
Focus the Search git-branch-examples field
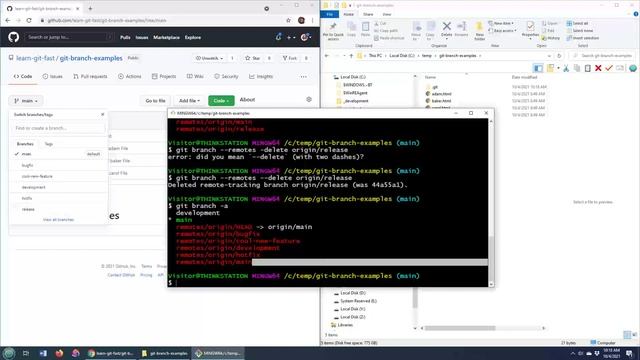[x=602, y=56]
